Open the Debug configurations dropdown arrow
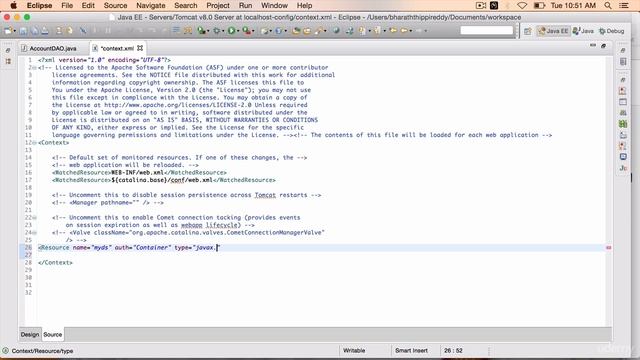This screenshot has width=640, height=360. click(x=223, y=31)
